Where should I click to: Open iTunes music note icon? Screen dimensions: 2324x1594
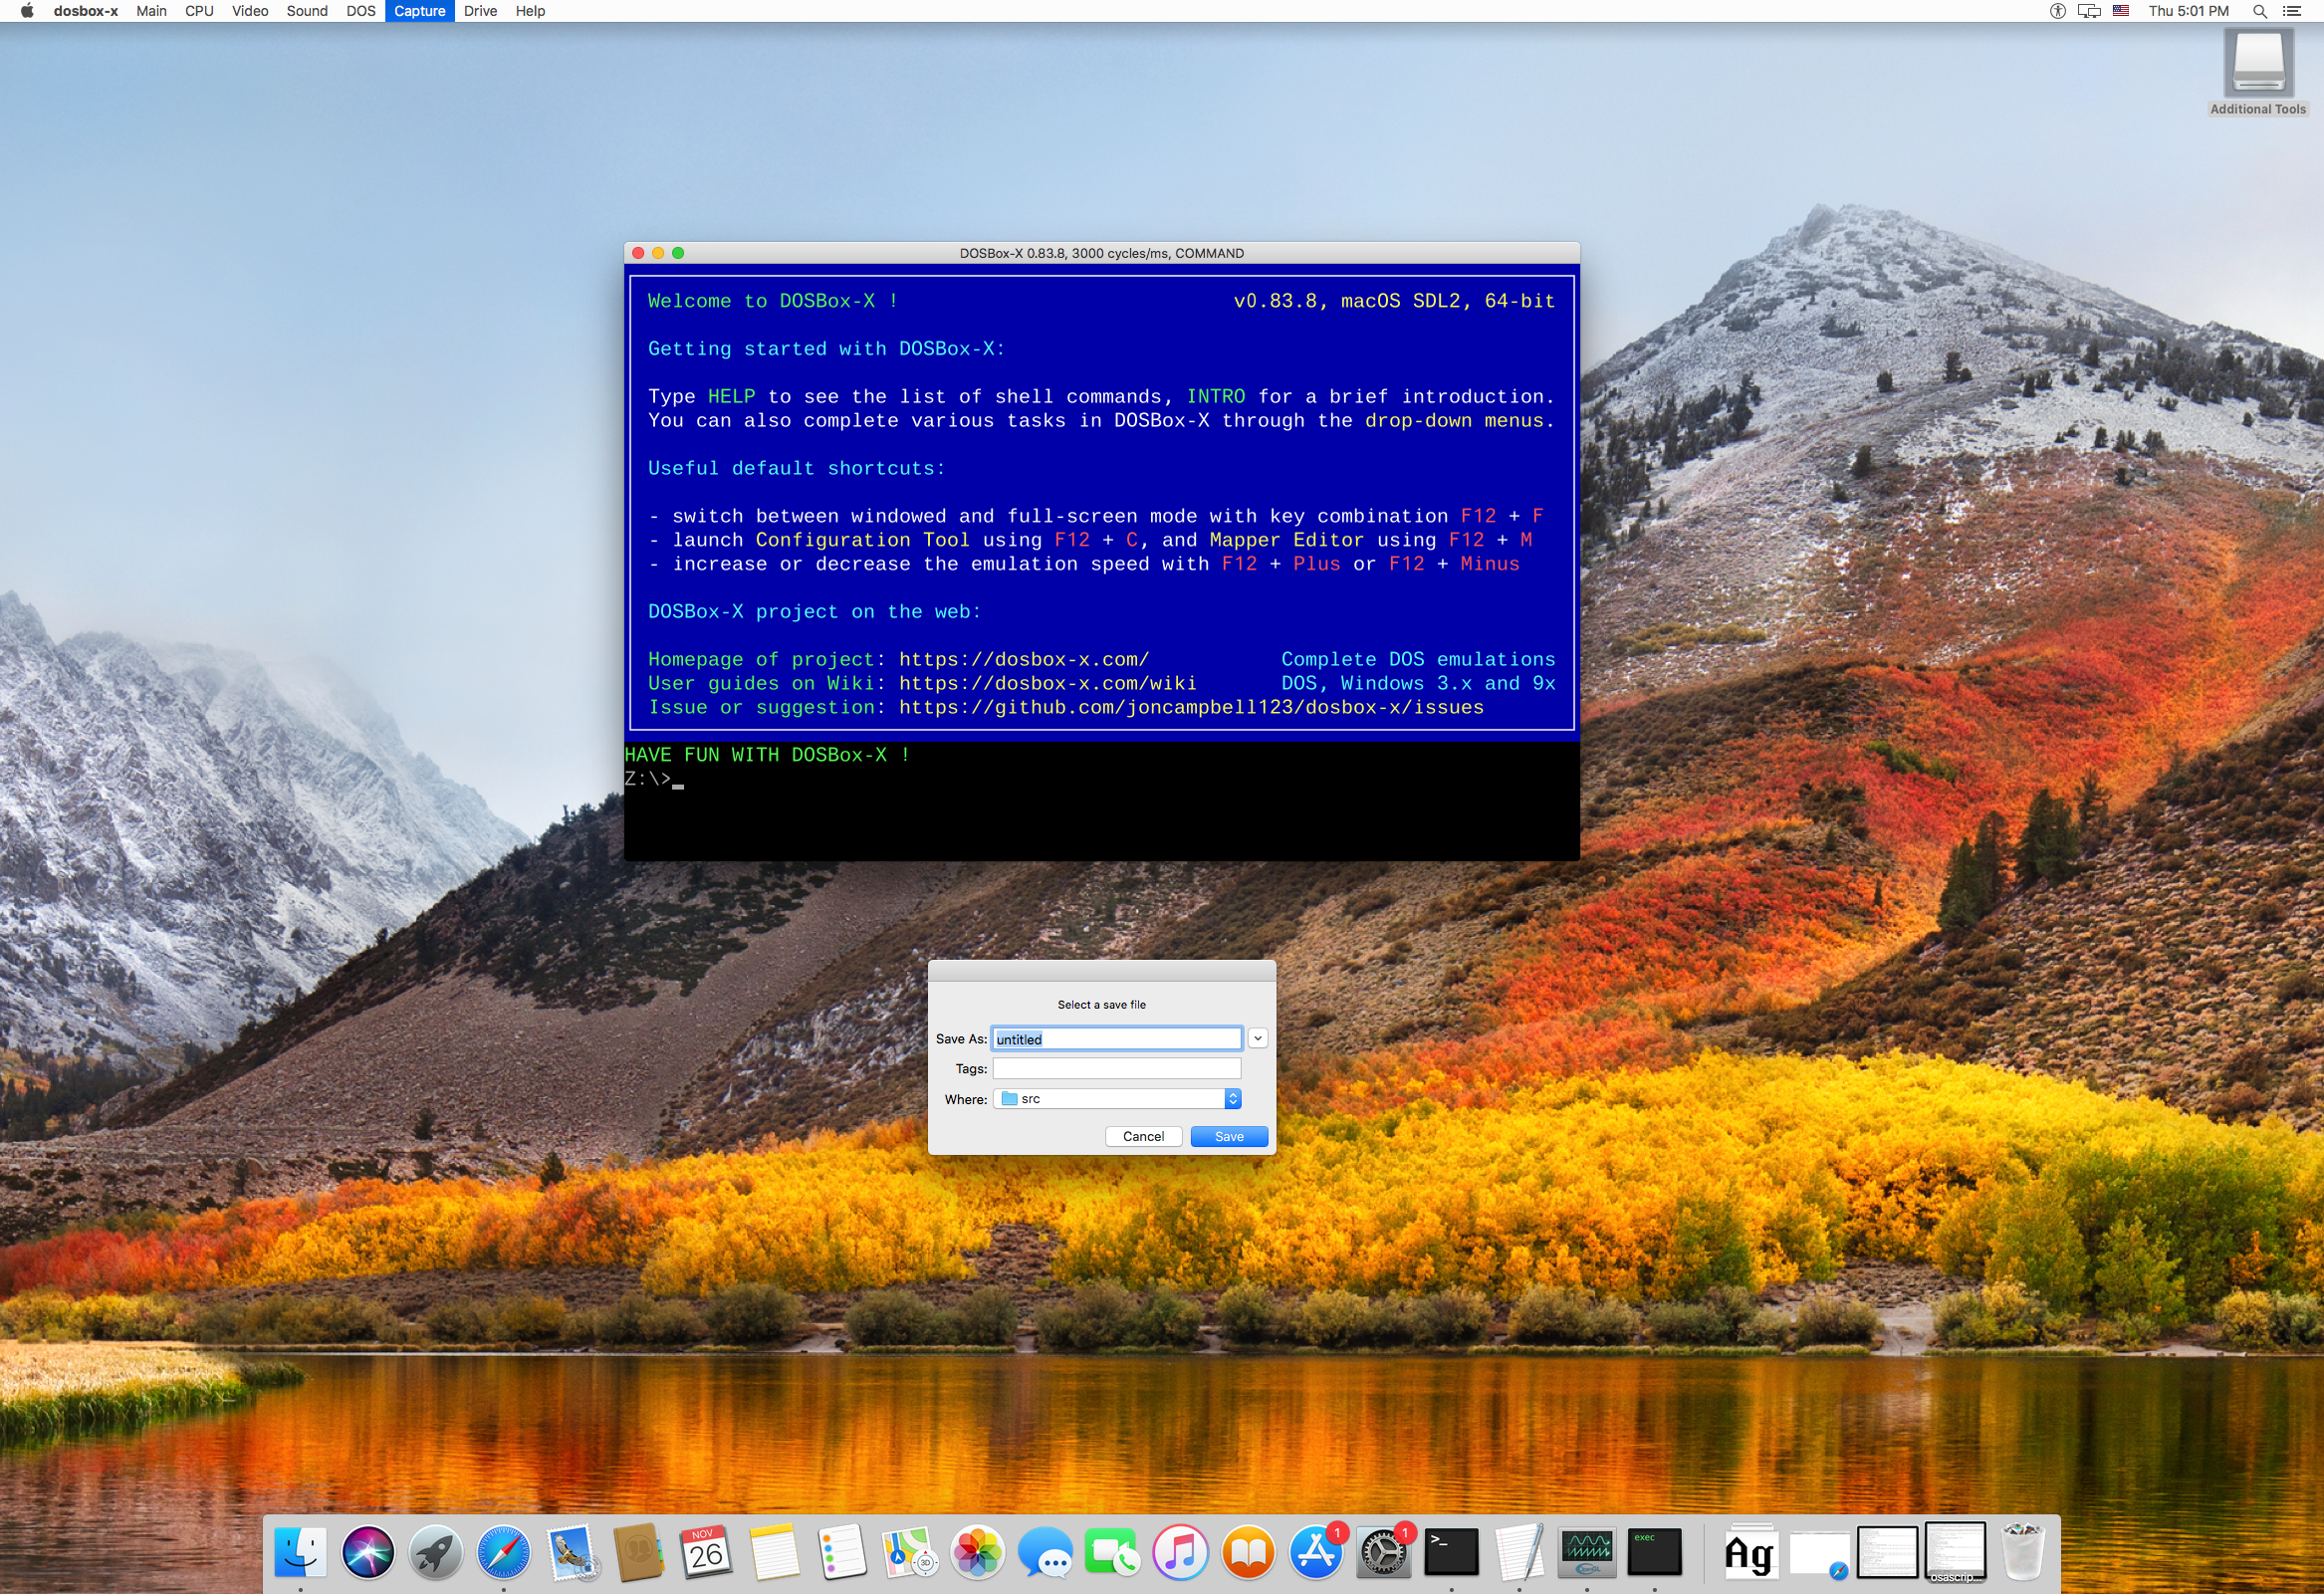[x=1181, y=1553]
